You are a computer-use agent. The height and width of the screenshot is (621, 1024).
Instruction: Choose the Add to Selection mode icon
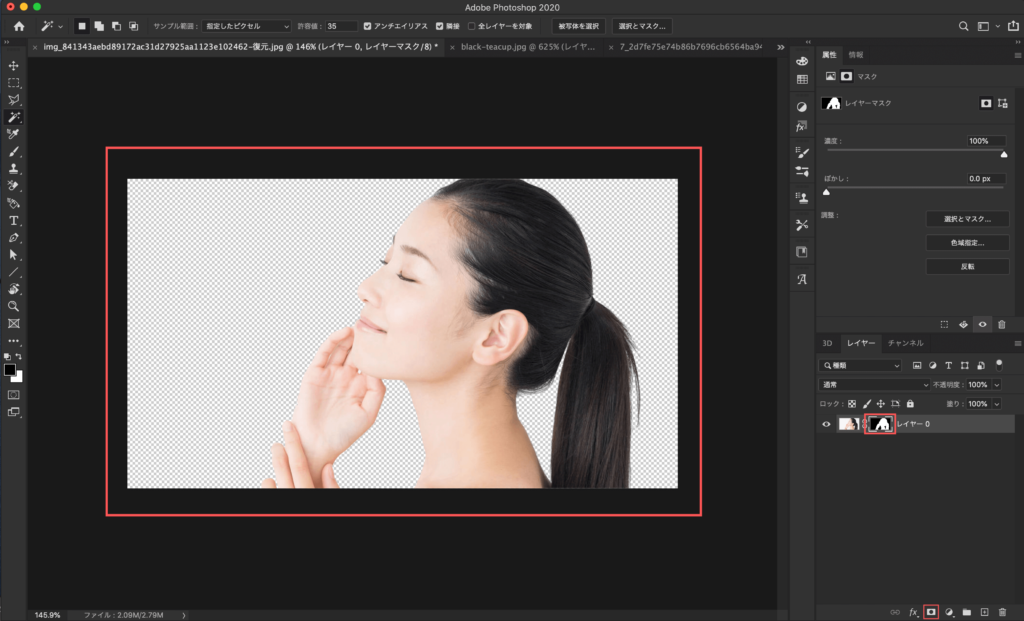pyautogui.click(x=99, y=26)
